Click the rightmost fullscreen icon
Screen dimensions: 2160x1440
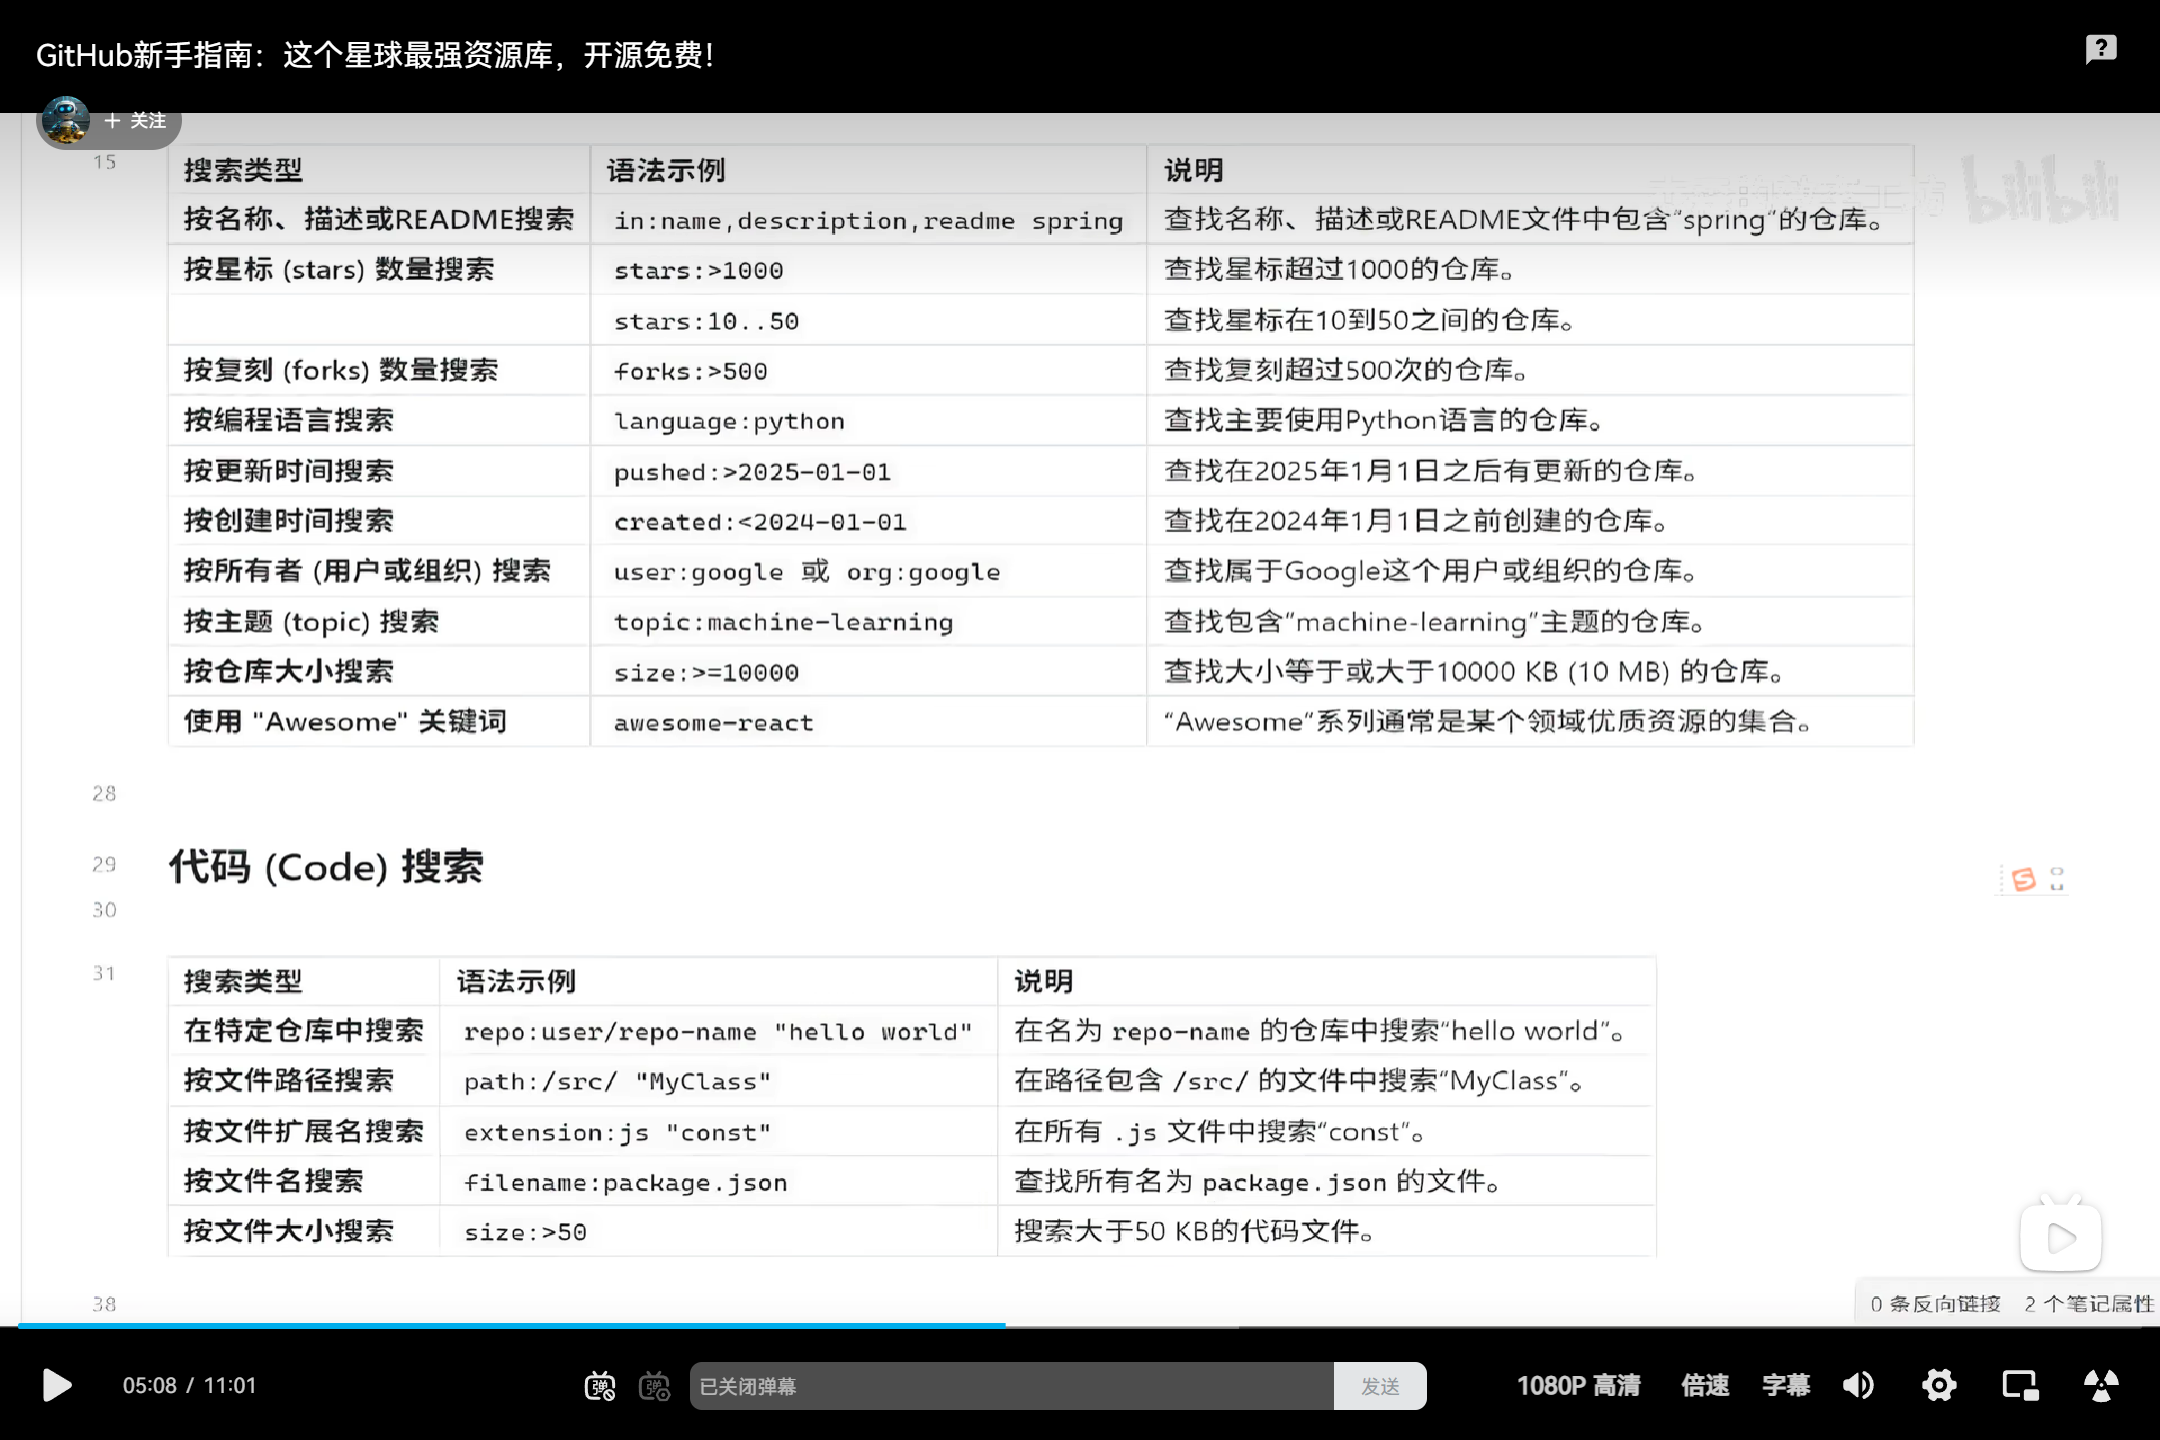click(x=2101, y=1385)
